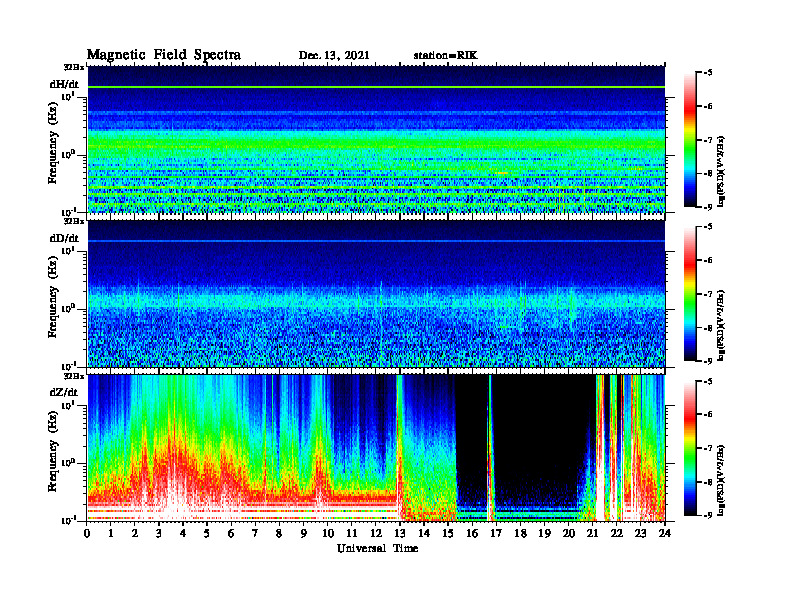This screenshot has width=792, height=612.
Task: Click hour label 24 on the time axis
Action: coord(664,534)
